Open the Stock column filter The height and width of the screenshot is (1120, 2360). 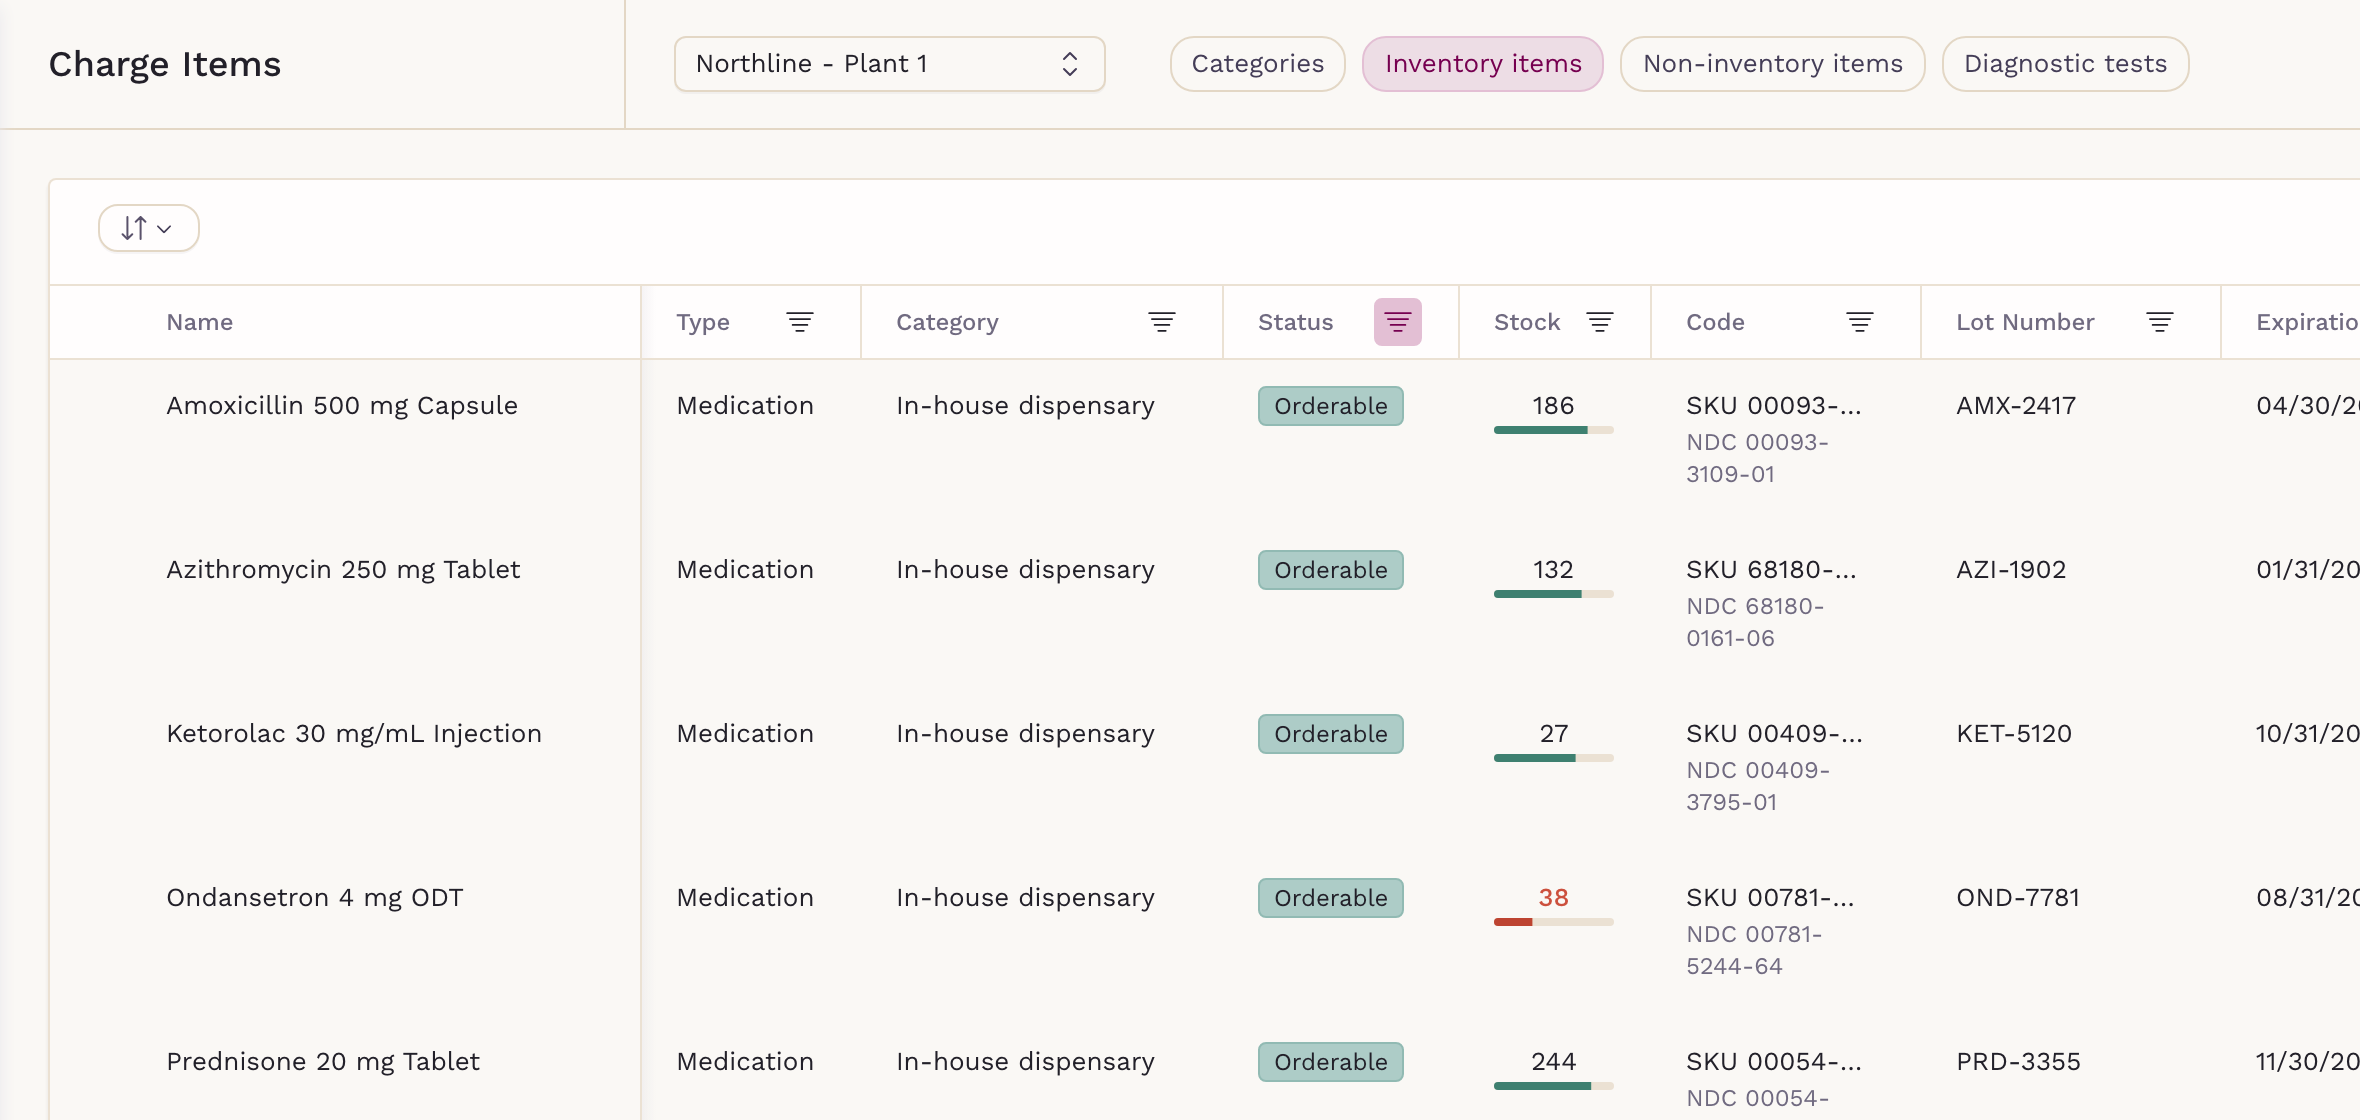point(1599,322)
